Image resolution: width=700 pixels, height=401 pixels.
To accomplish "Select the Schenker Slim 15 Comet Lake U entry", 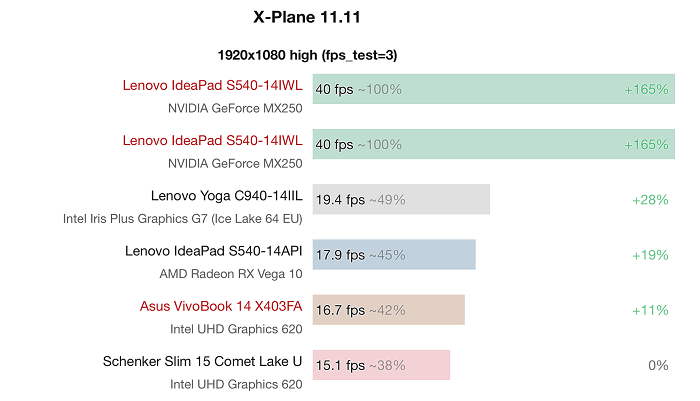I will (x=202, y=361).
